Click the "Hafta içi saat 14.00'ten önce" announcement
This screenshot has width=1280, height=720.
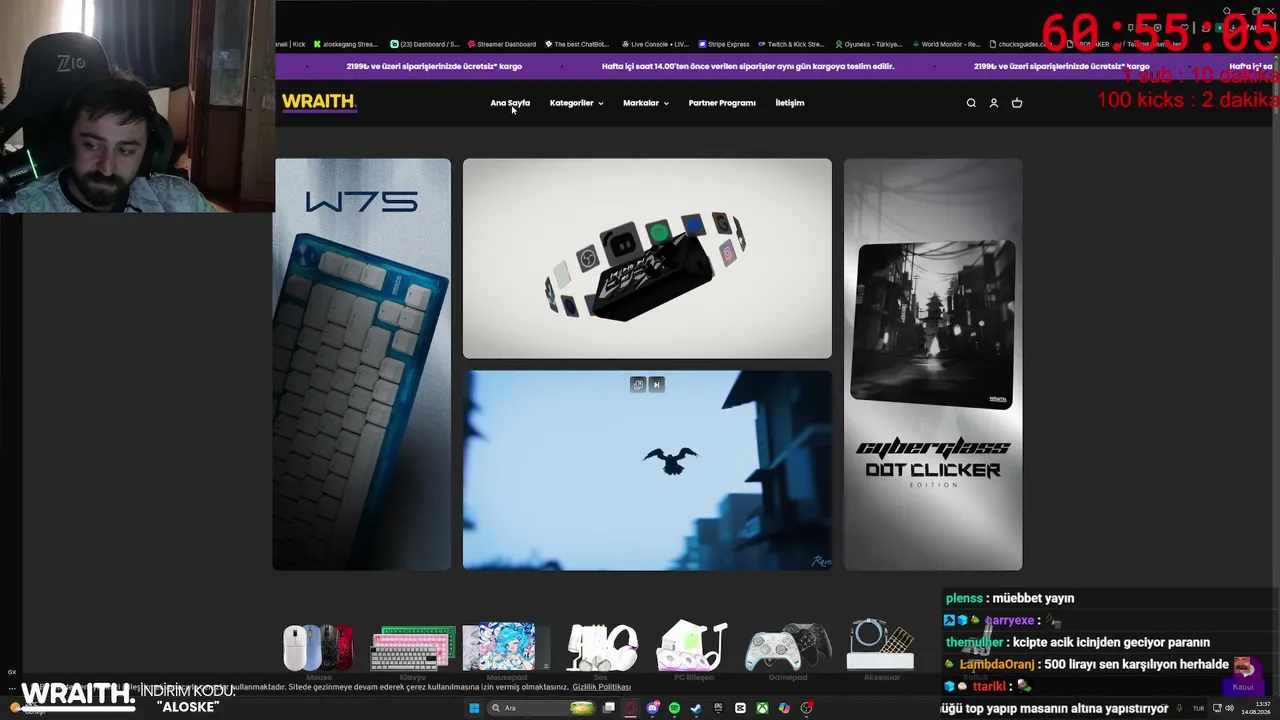pos(748,66)
